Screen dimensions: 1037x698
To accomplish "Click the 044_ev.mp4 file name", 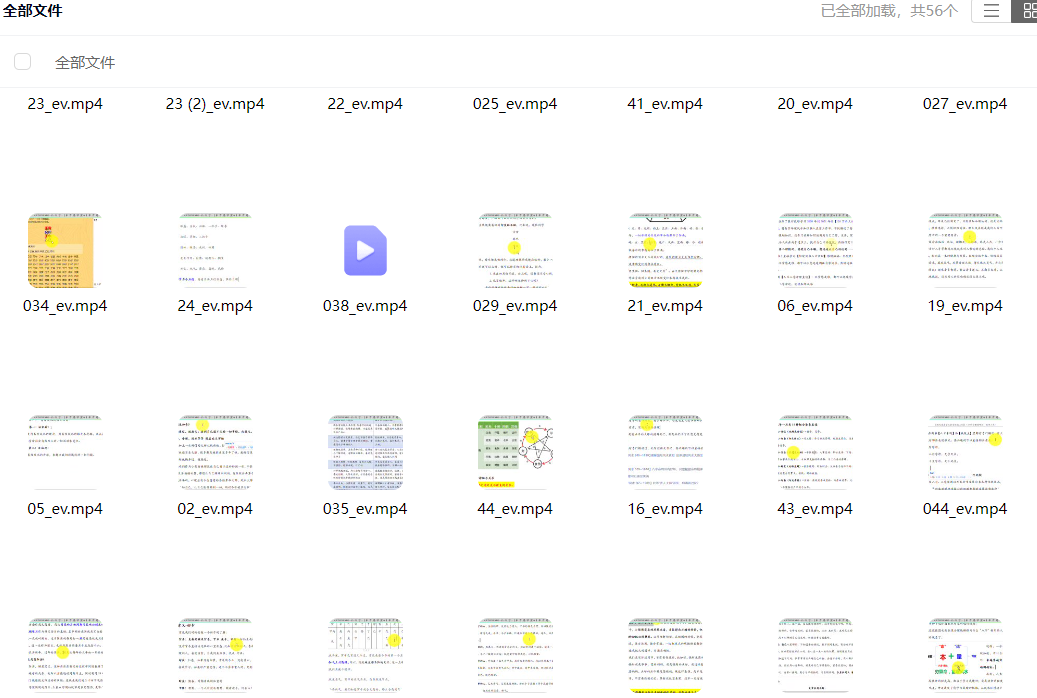I will [965, 509].
